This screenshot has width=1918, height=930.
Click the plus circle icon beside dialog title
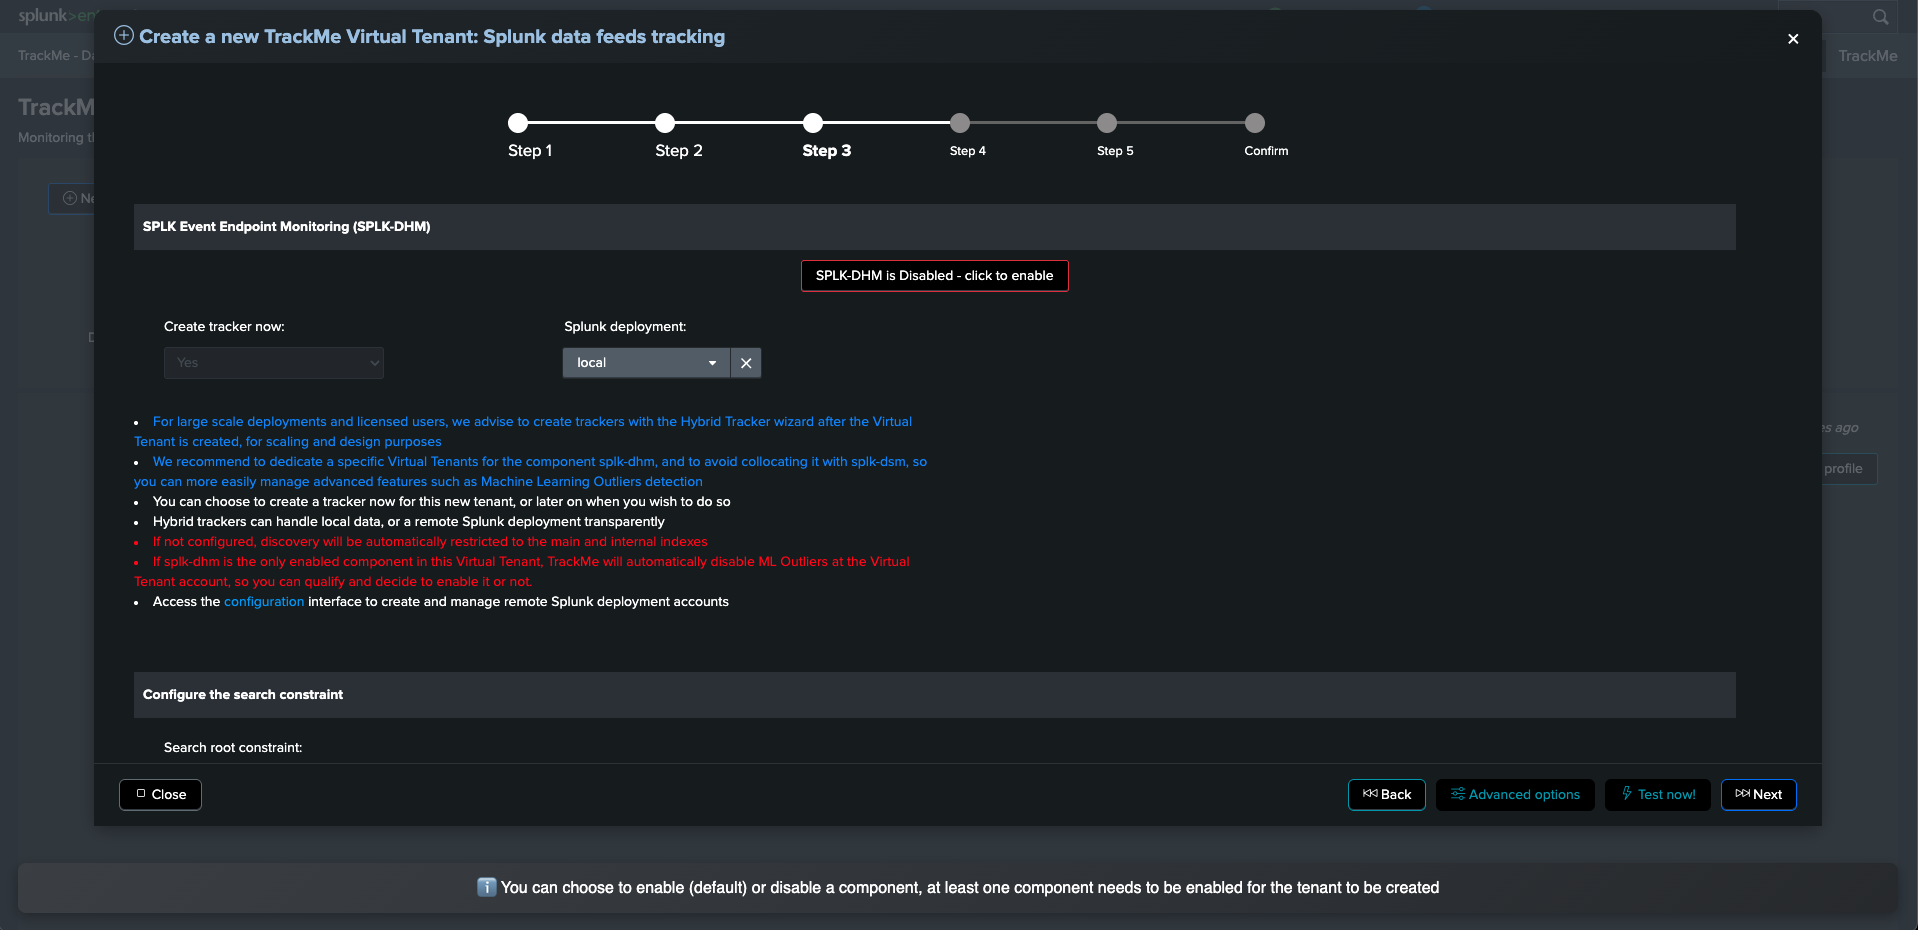tap(124, 36)
